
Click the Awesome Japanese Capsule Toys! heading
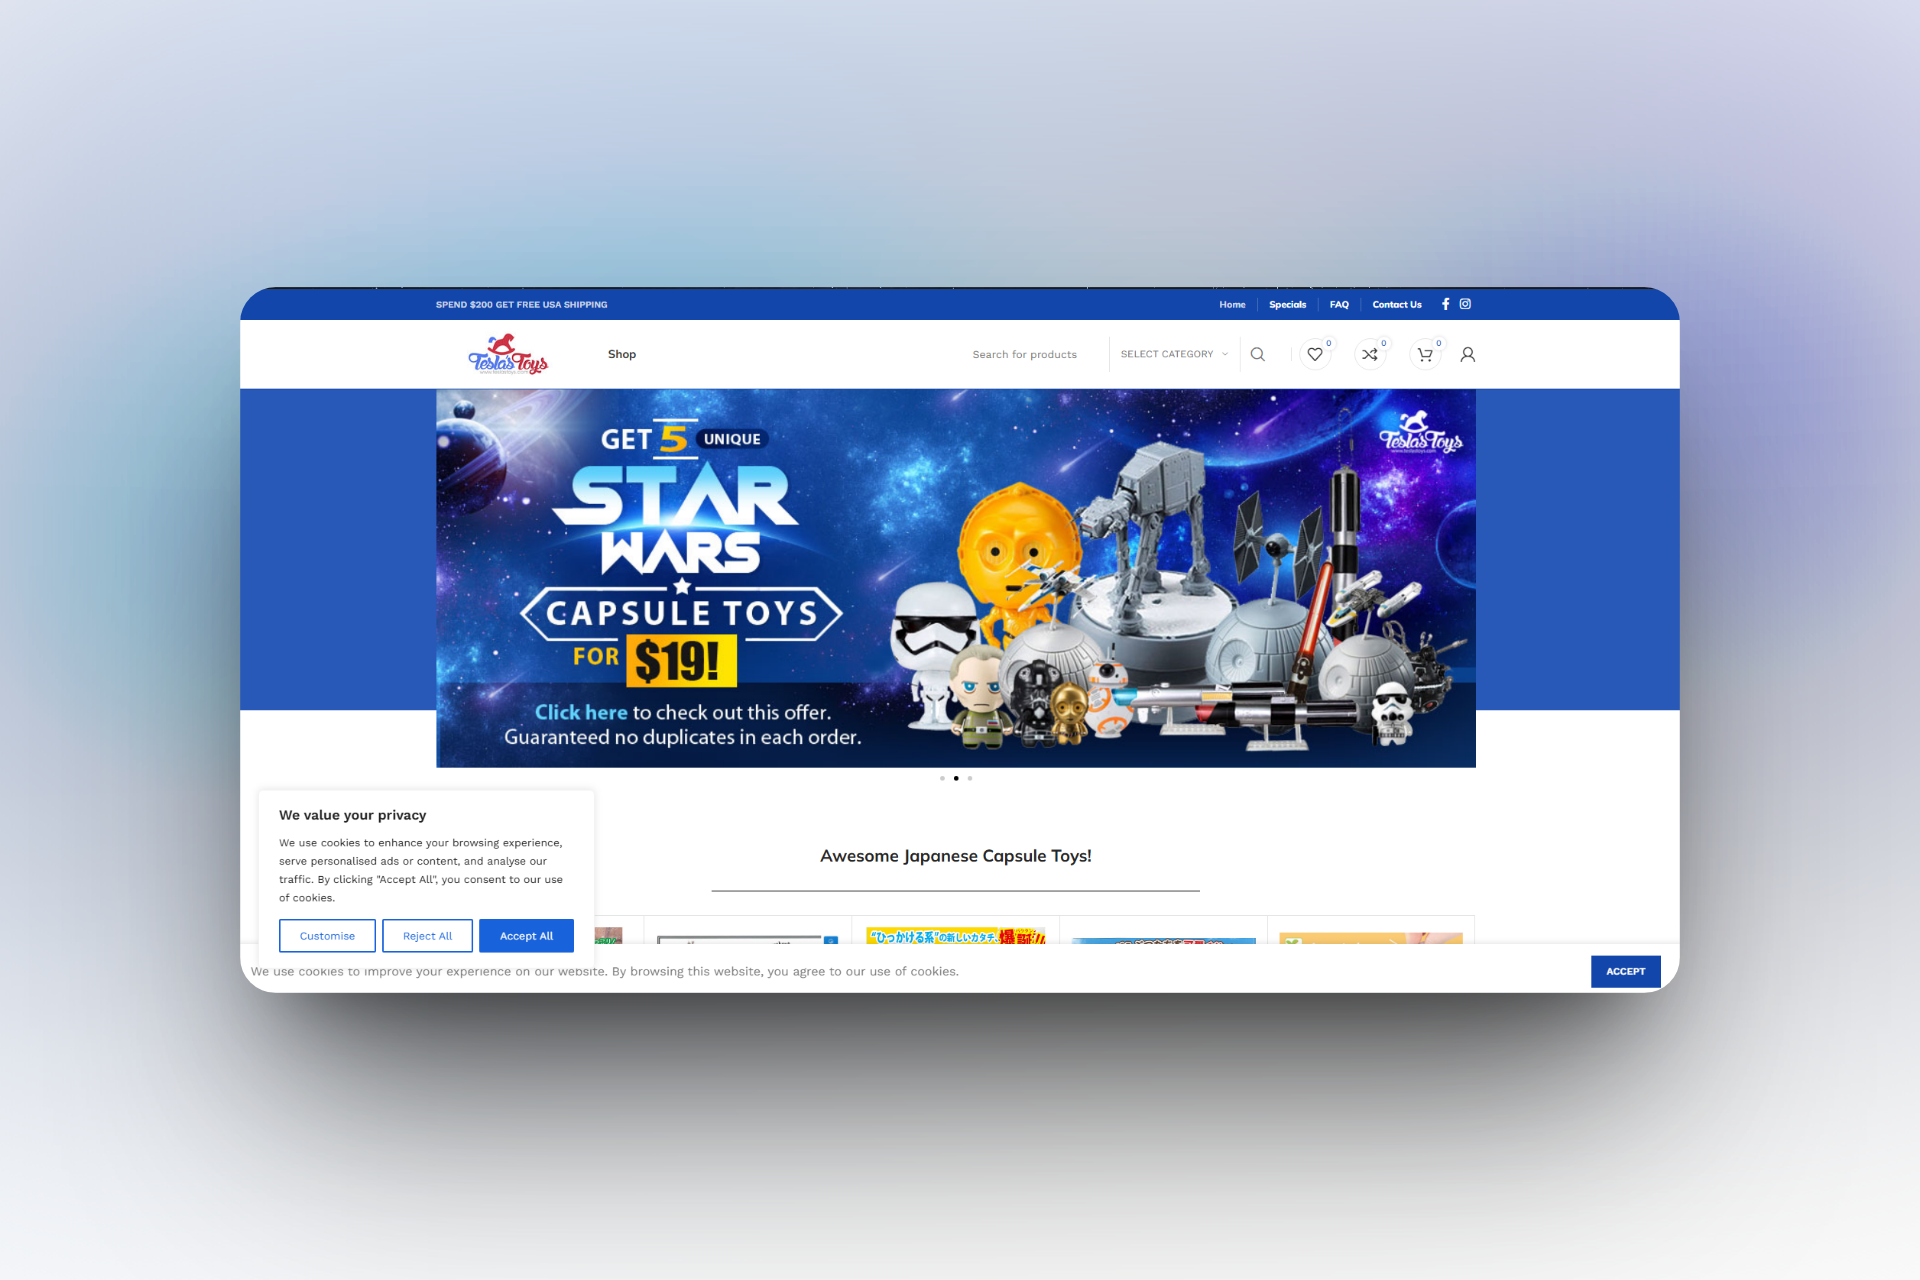point(956,856)
